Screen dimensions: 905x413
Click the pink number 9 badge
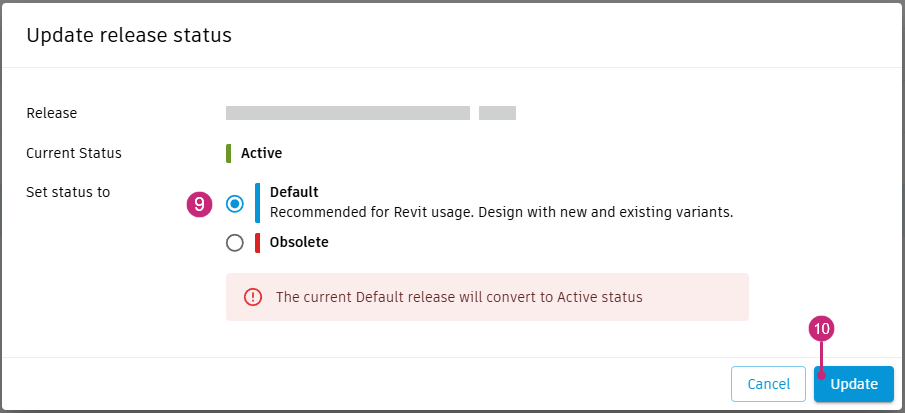199,203
